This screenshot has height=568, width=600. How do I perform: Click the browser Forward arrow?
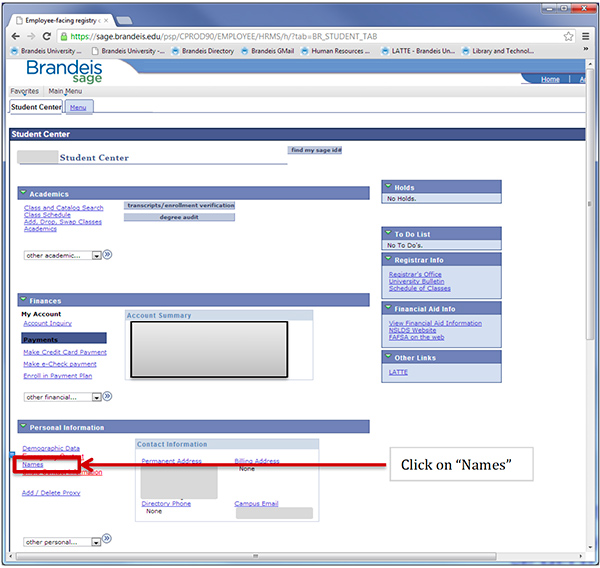(31, 36)
